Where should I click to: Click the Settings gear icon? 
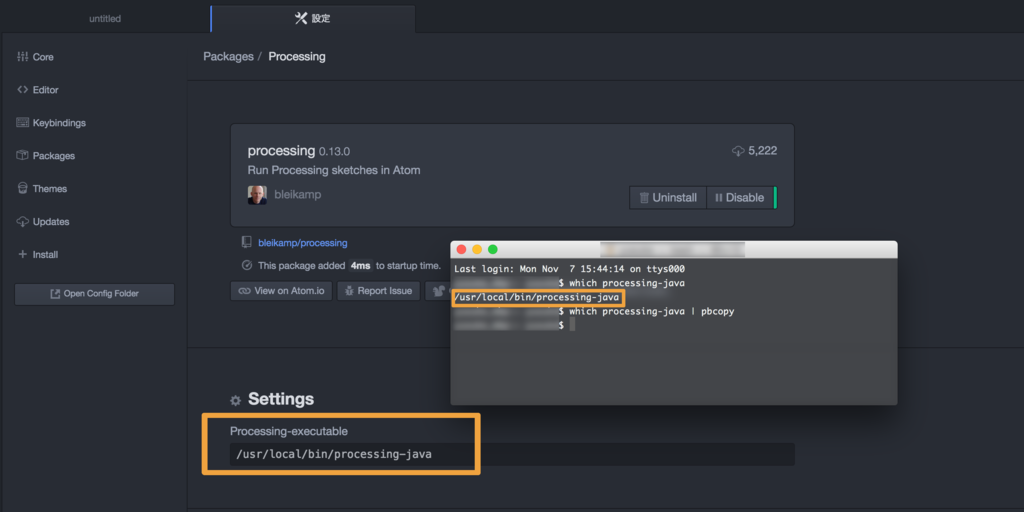[x=236, y=400]
